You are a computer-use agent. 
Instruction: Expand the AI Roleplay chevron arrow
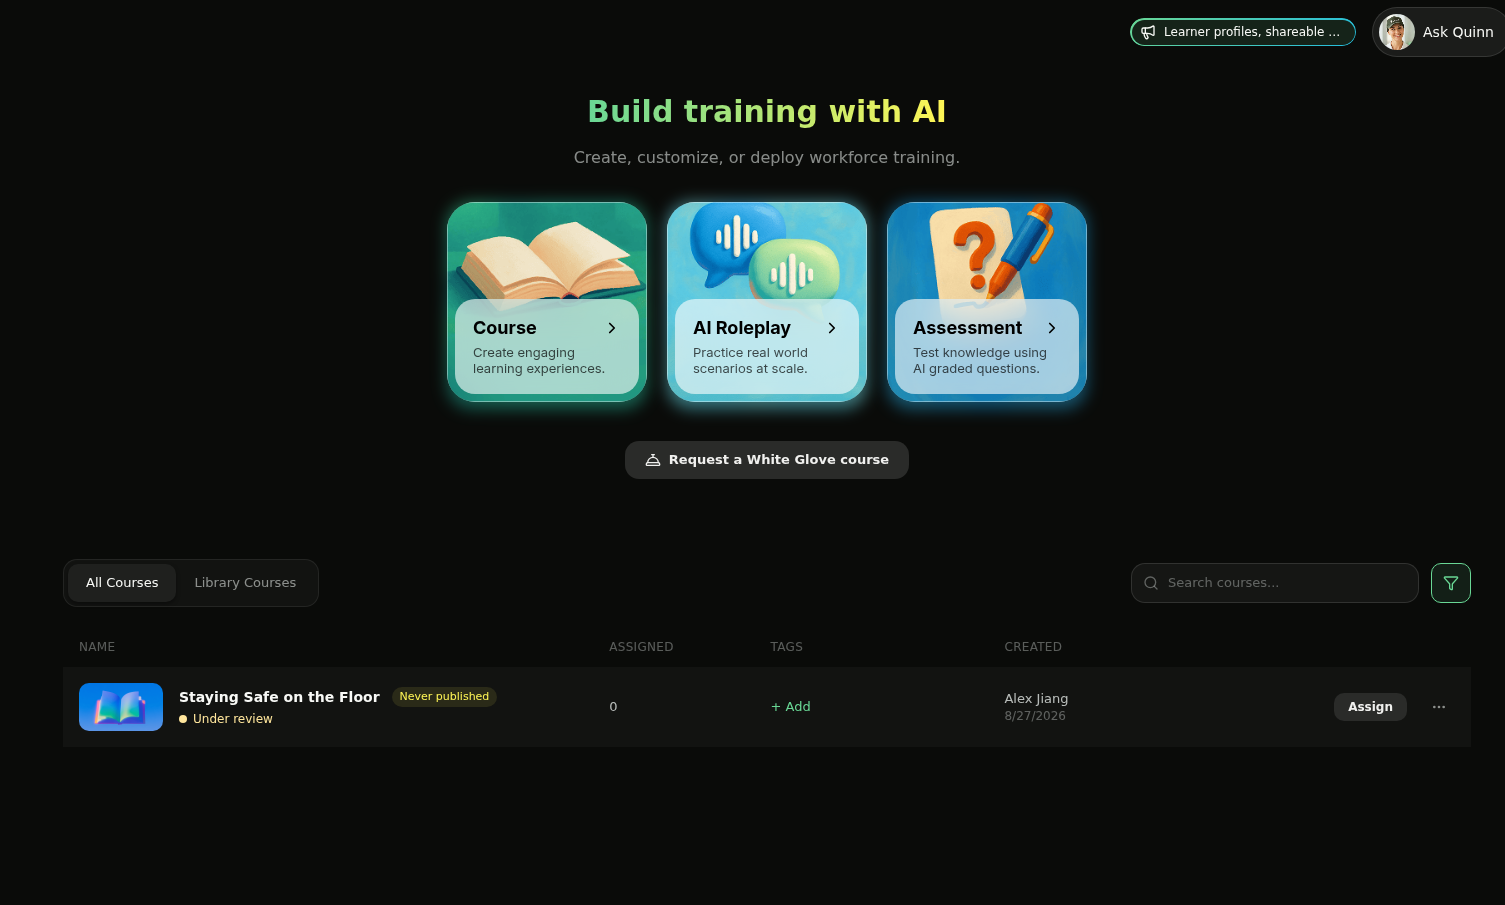(x=832, y=328)
